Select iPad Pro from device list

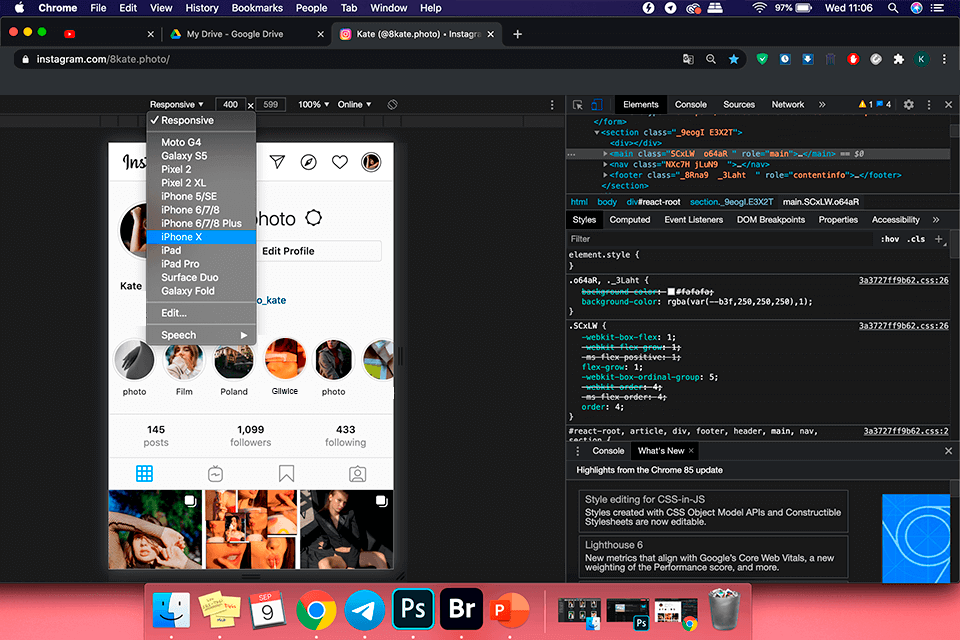(x=180, y=264)
